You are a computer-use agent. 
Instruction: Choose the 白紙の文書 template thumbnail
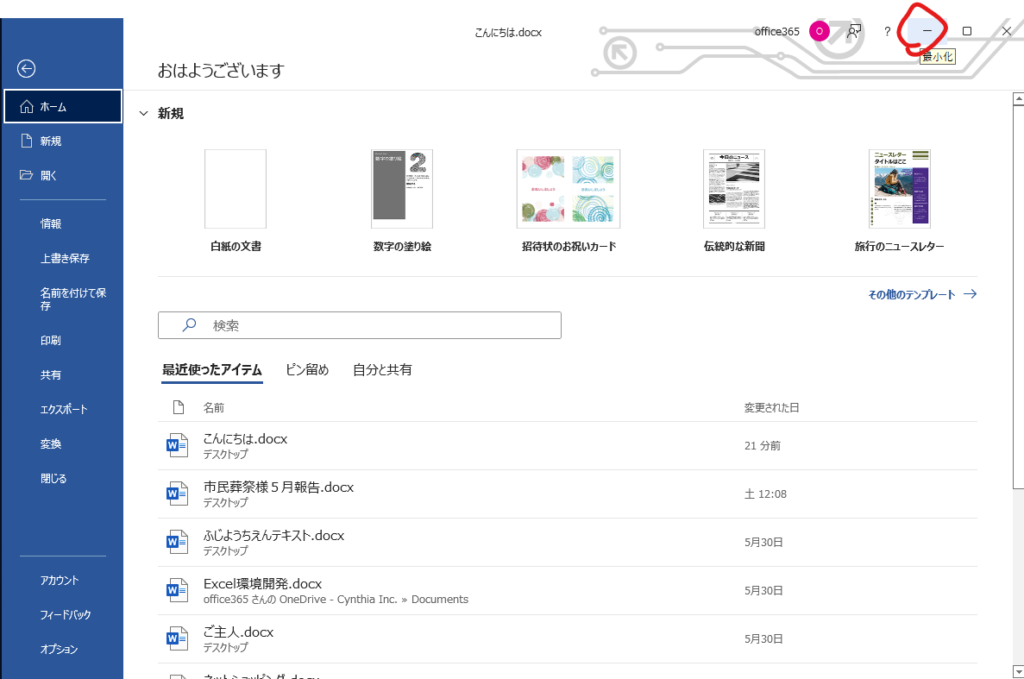235,189
